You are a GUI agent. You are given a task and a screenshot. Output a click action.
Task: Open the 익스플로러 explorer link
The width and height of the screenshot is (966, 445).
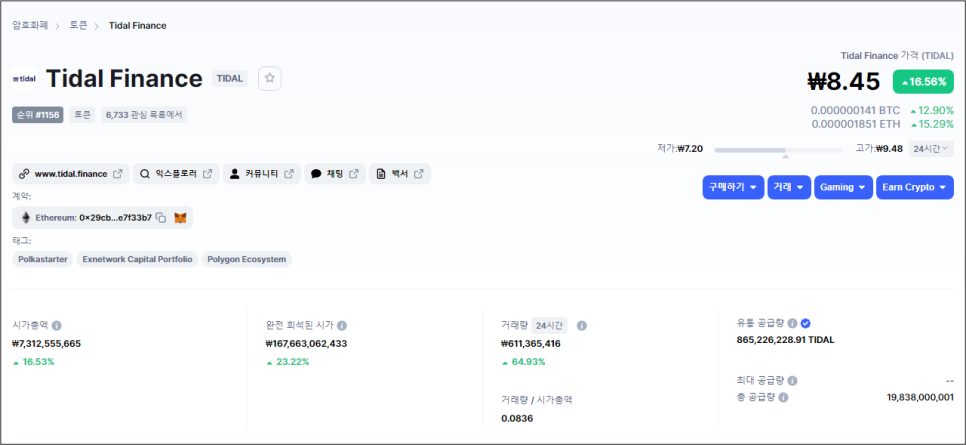click(176, 174)
